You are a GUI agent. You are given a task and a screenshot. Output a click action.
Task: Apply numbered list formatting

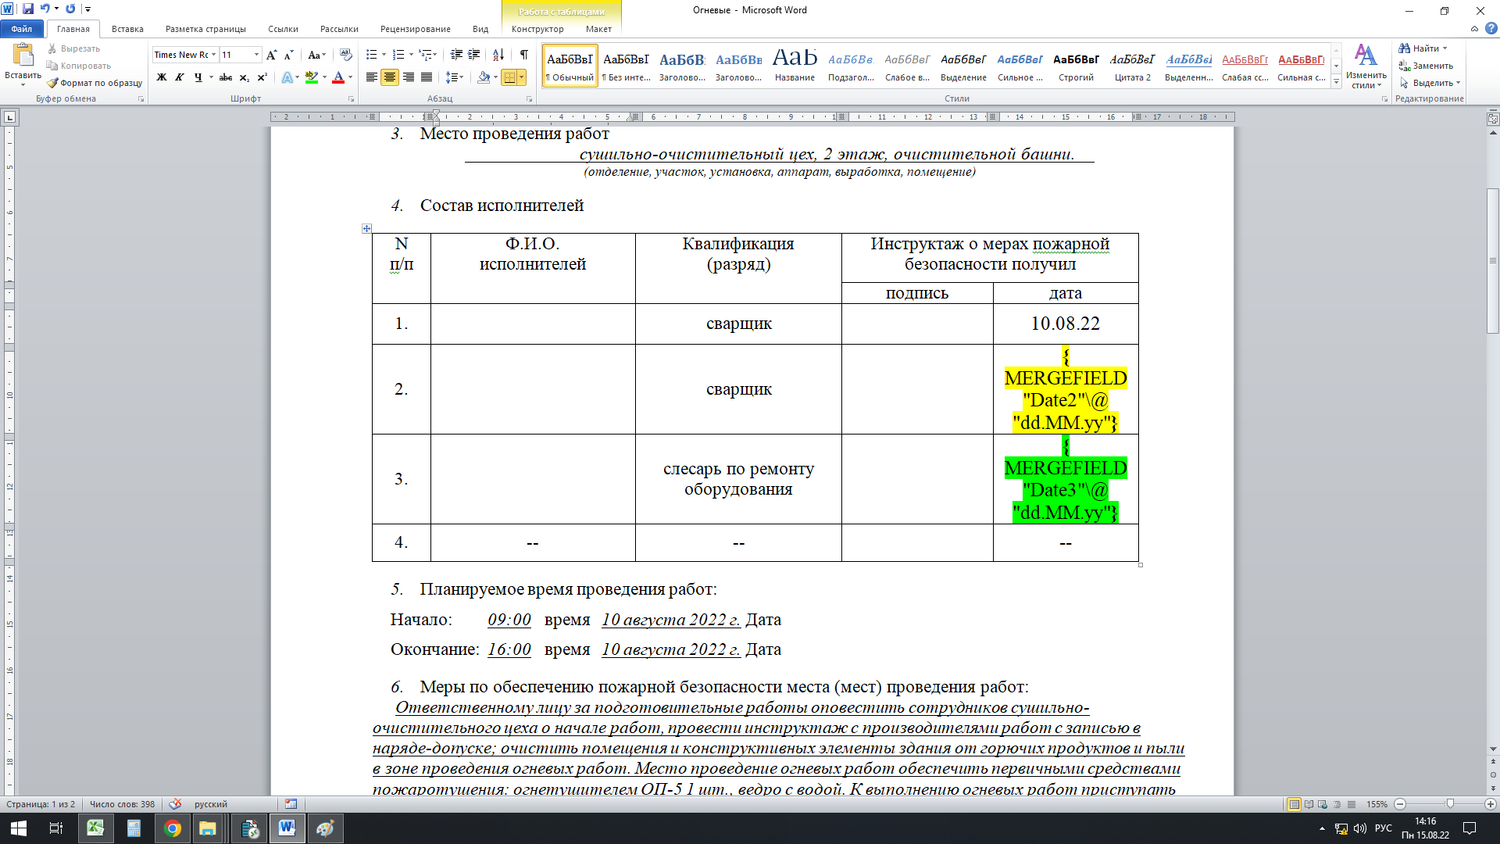click(398, 55)
